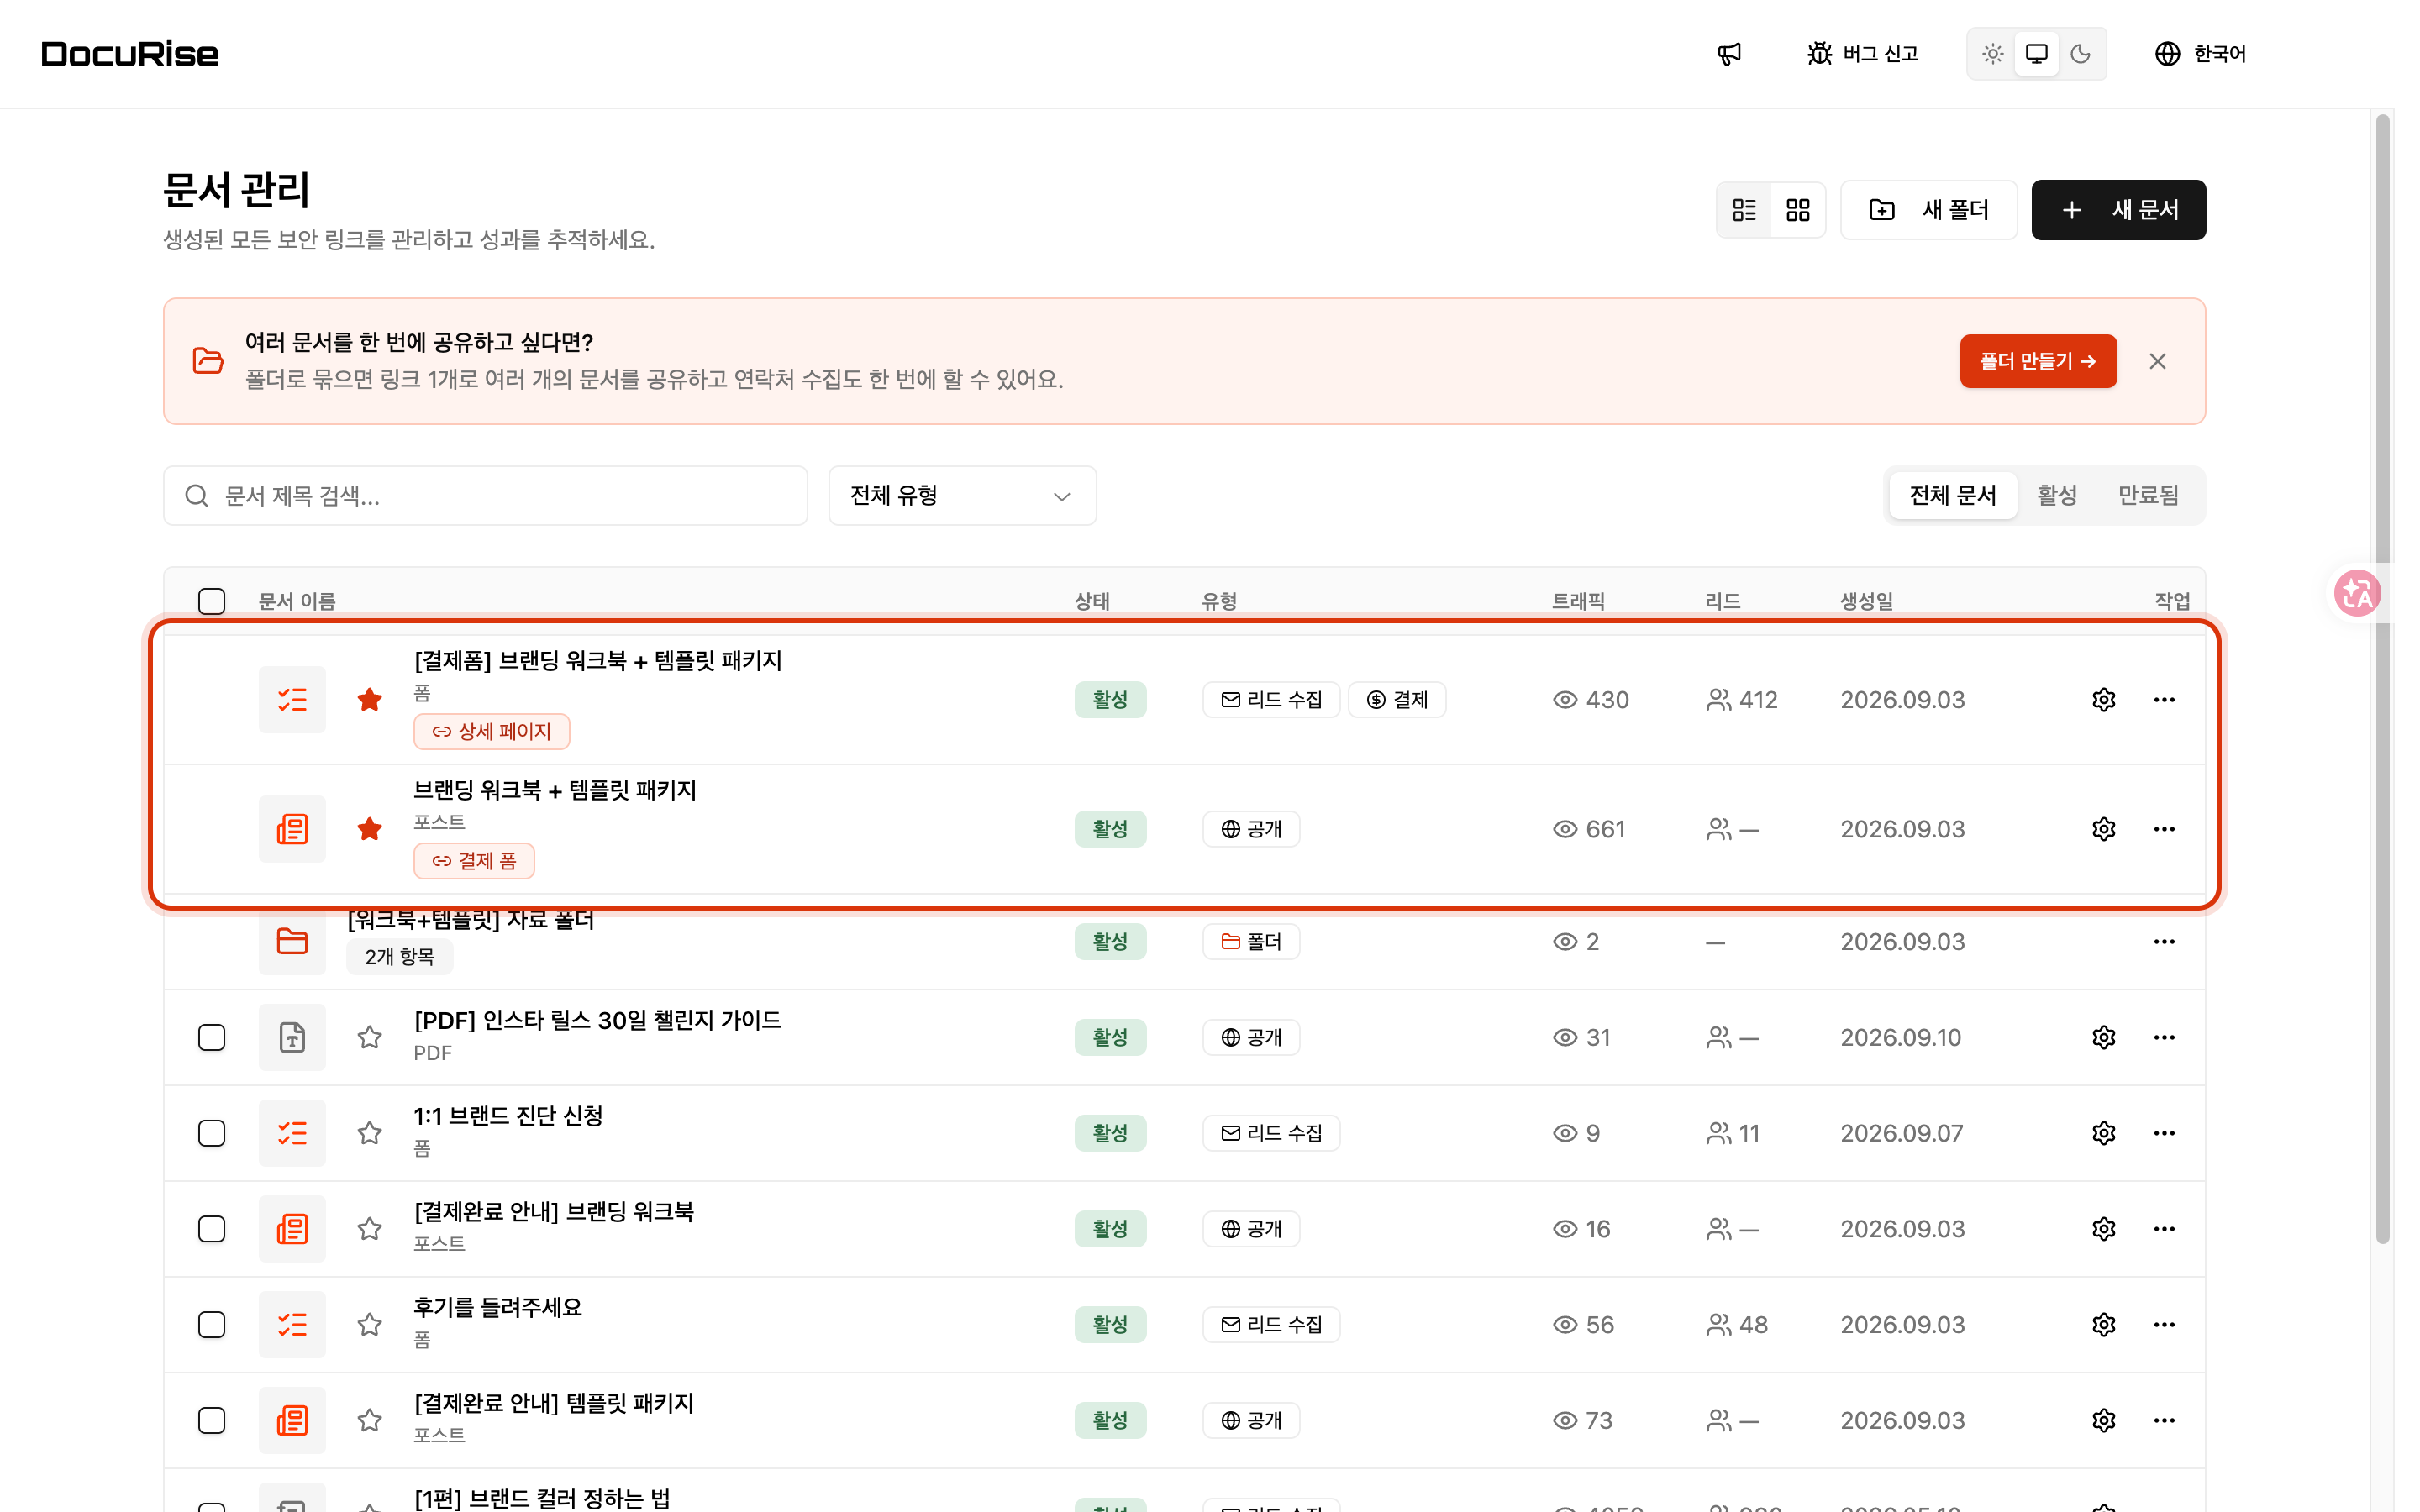Unstar the [결제폼] 브랜딩 워크북 form
This screenshot has height=1512, width=2420.
coord(370,700)
